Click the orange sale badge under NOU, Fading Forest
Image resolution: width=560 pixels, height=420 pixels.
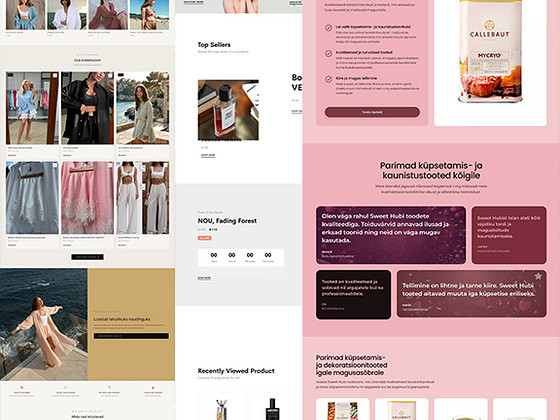pyautogui.click(x=205, y=238)
